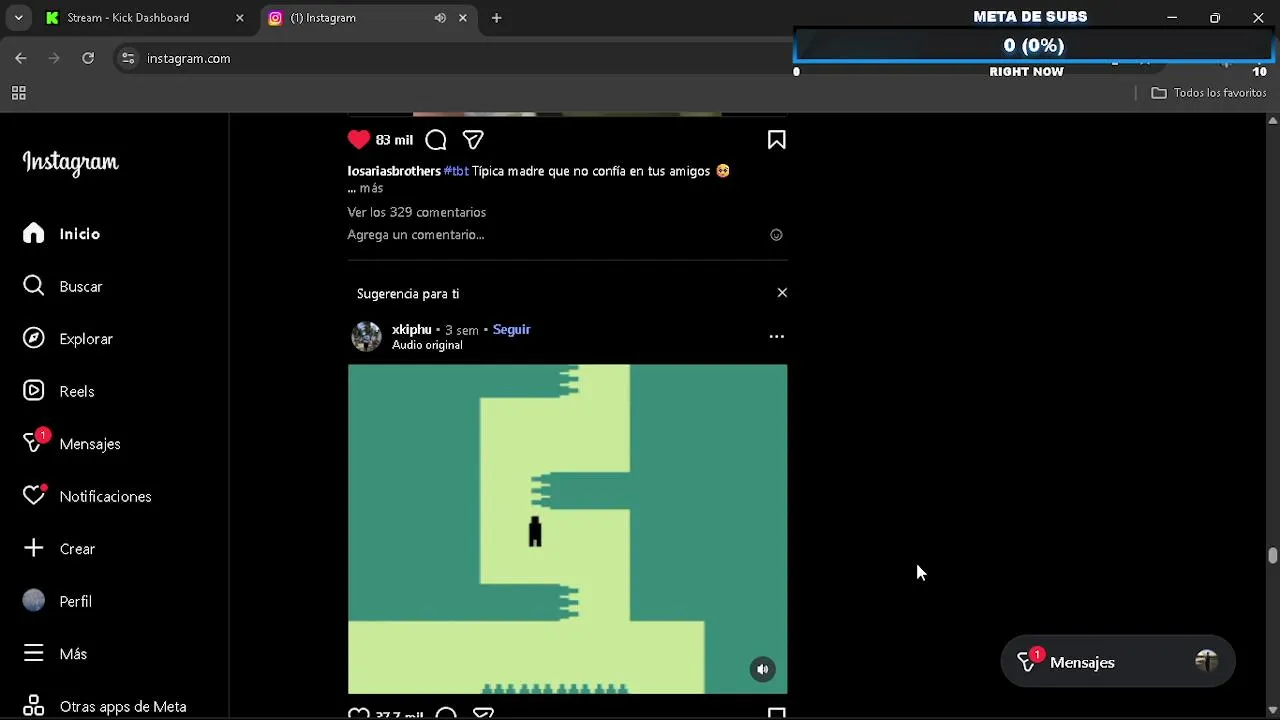Open xkiphu profile picture
Screen dimensions: 1280x720
pyautogui.click(x=366, y=336)
